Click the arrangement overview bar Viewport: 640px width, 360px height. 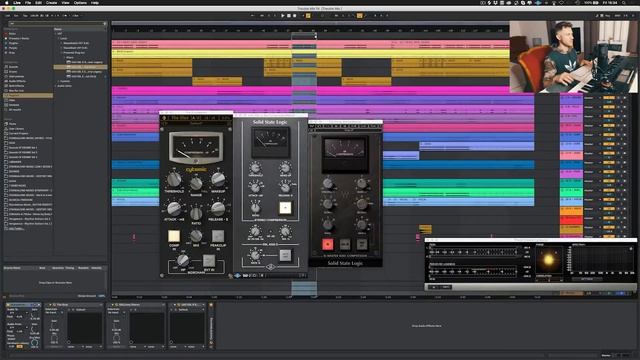(310, 23)
